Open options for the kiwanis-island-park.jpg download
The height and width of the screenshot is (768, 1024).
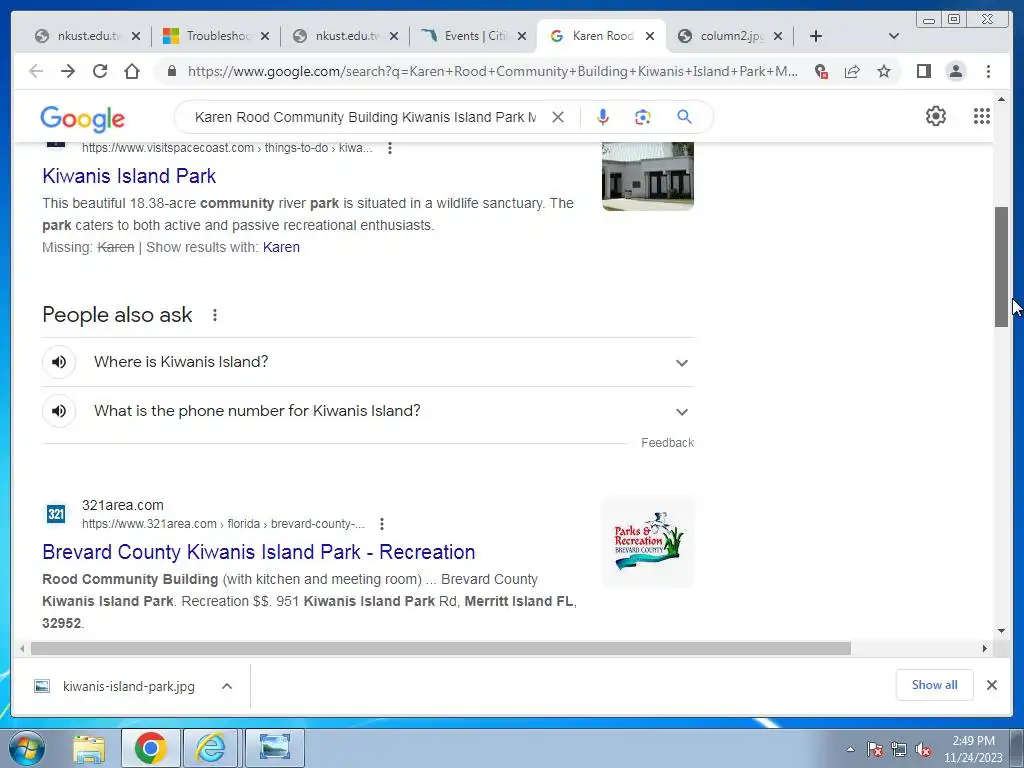click(x=227, y=686)
